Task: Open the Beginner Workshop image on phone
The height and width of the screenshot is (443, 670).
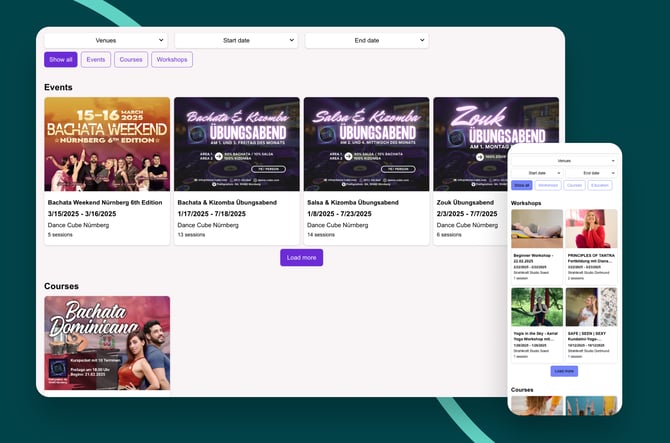Action: tap(537, 229)
